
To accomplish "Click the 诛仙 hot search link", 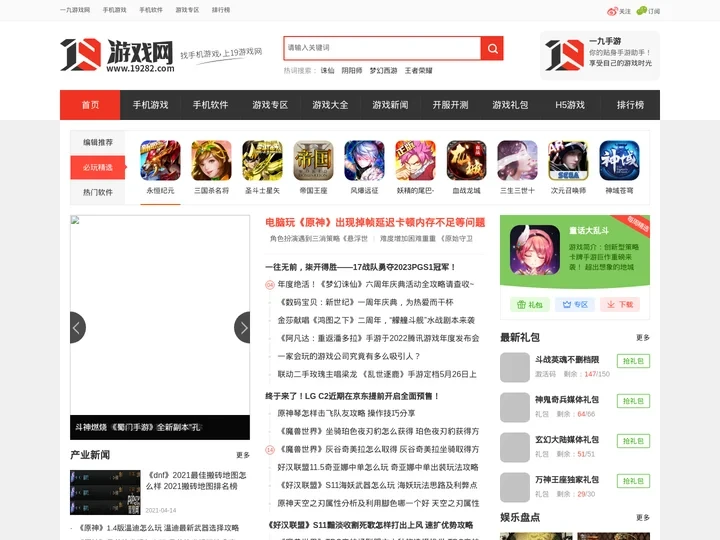I will [327, 70].
